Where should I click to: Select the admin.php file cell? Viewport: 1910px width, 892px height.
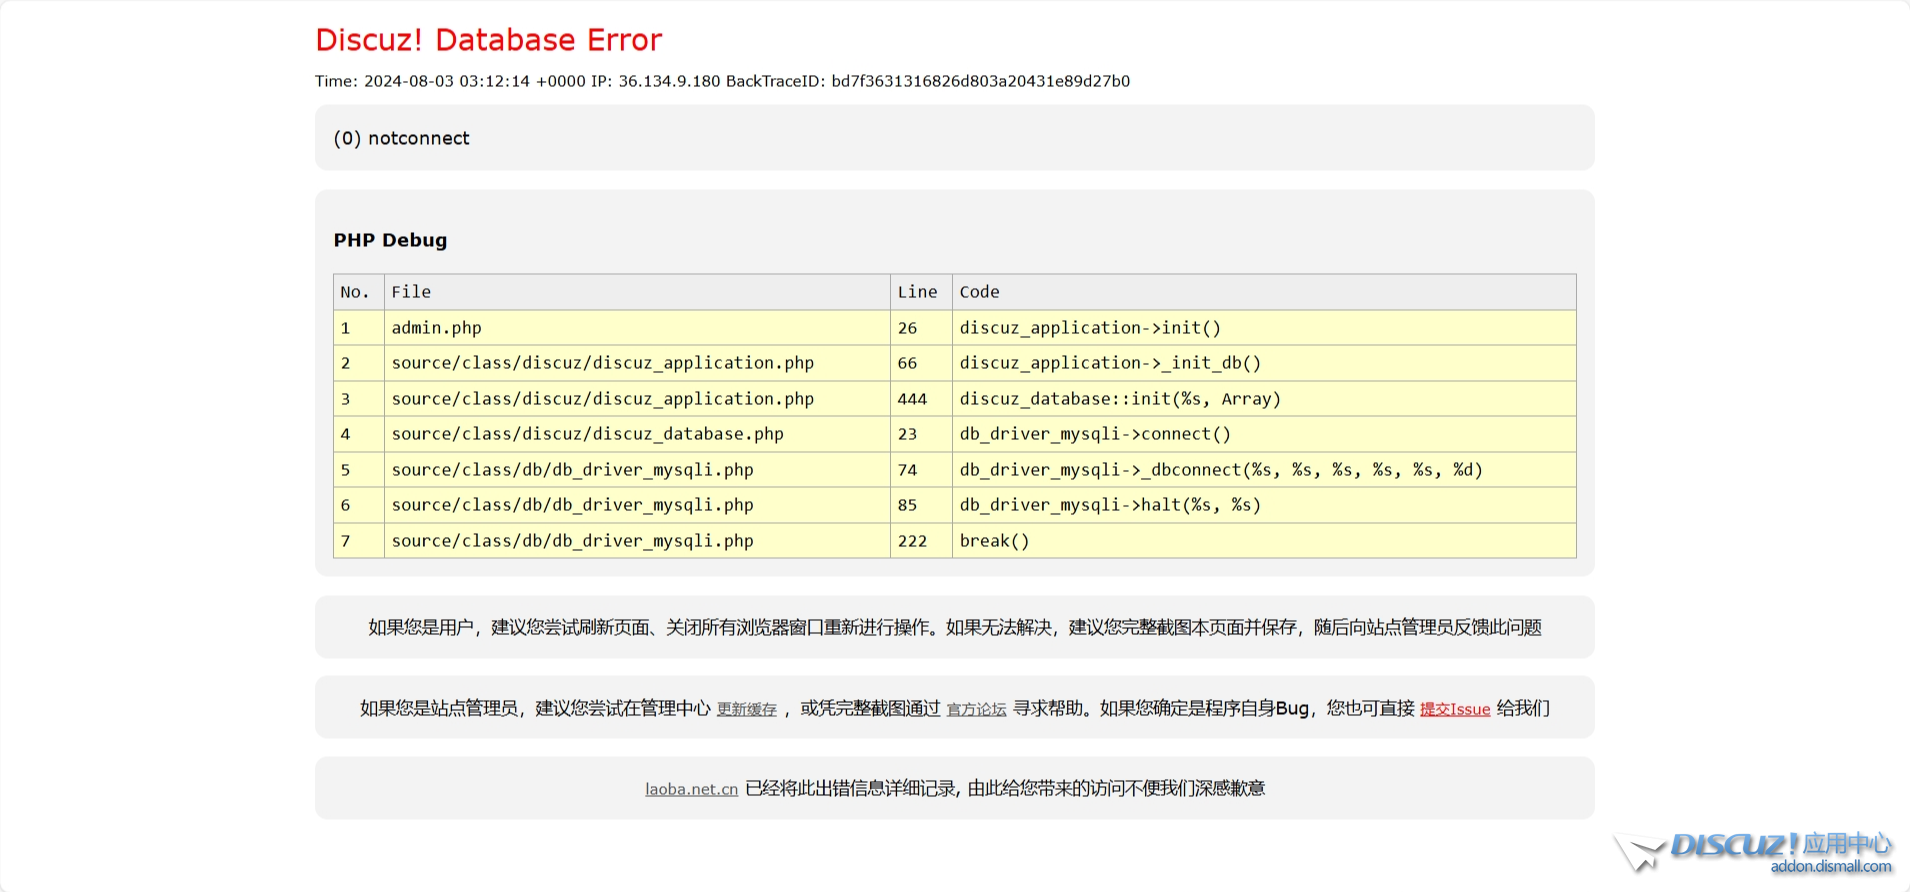(637, 328)
